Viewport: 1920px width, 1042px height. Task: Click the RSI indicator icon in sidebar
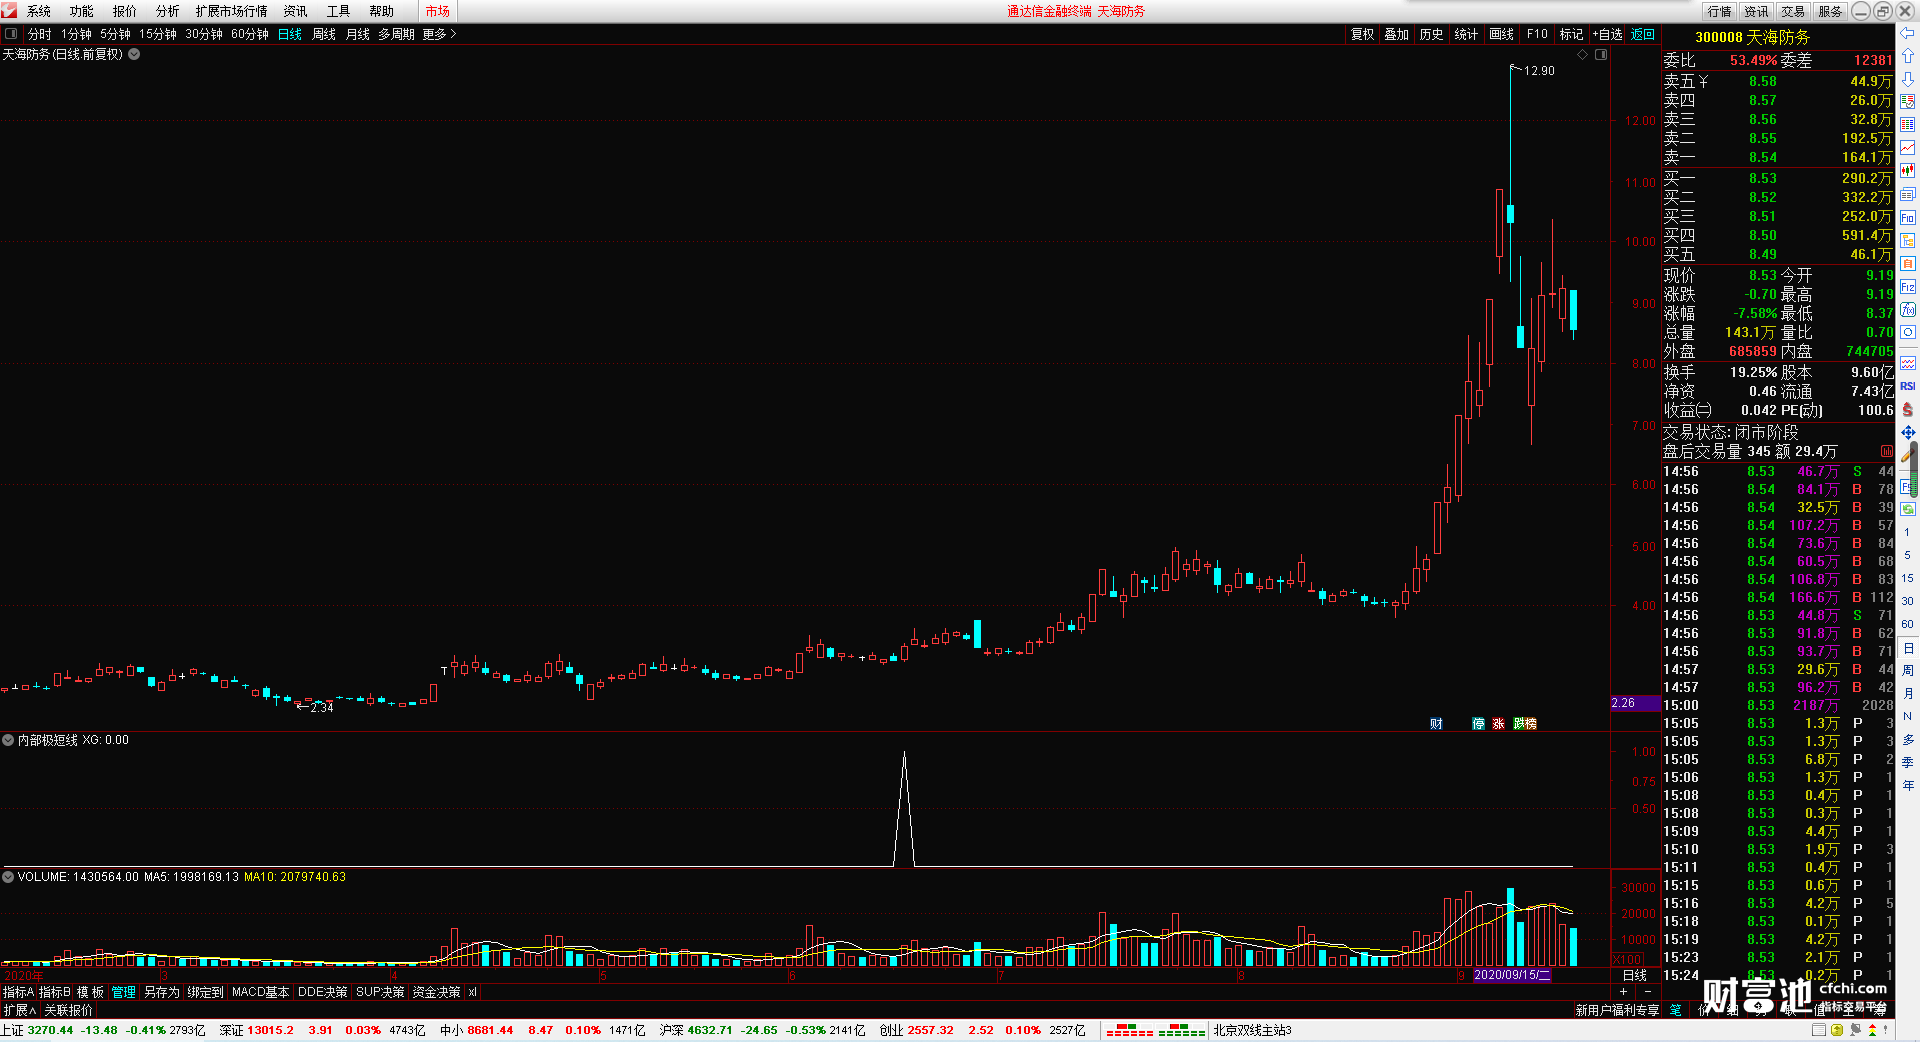point(1908,386)
